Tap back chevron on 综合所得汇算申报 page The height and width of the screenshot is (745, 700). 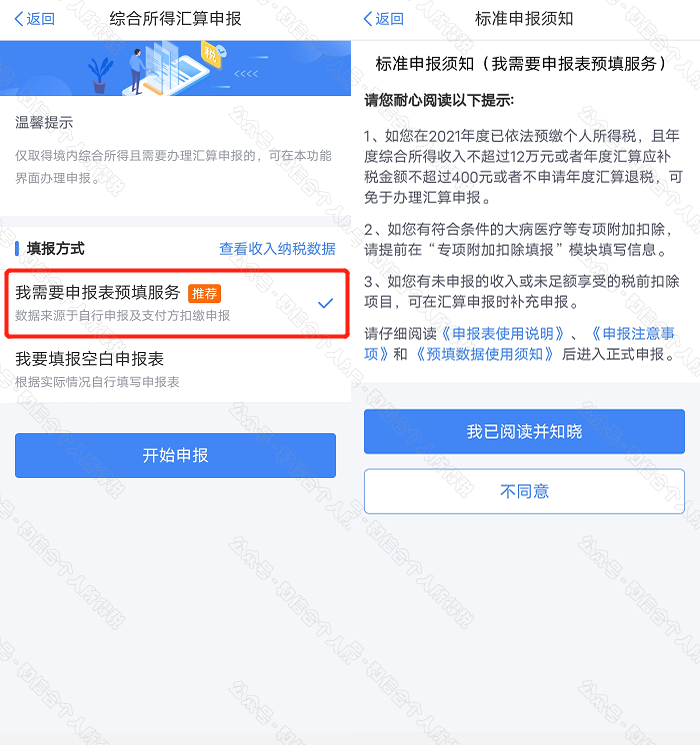[19, 19]
